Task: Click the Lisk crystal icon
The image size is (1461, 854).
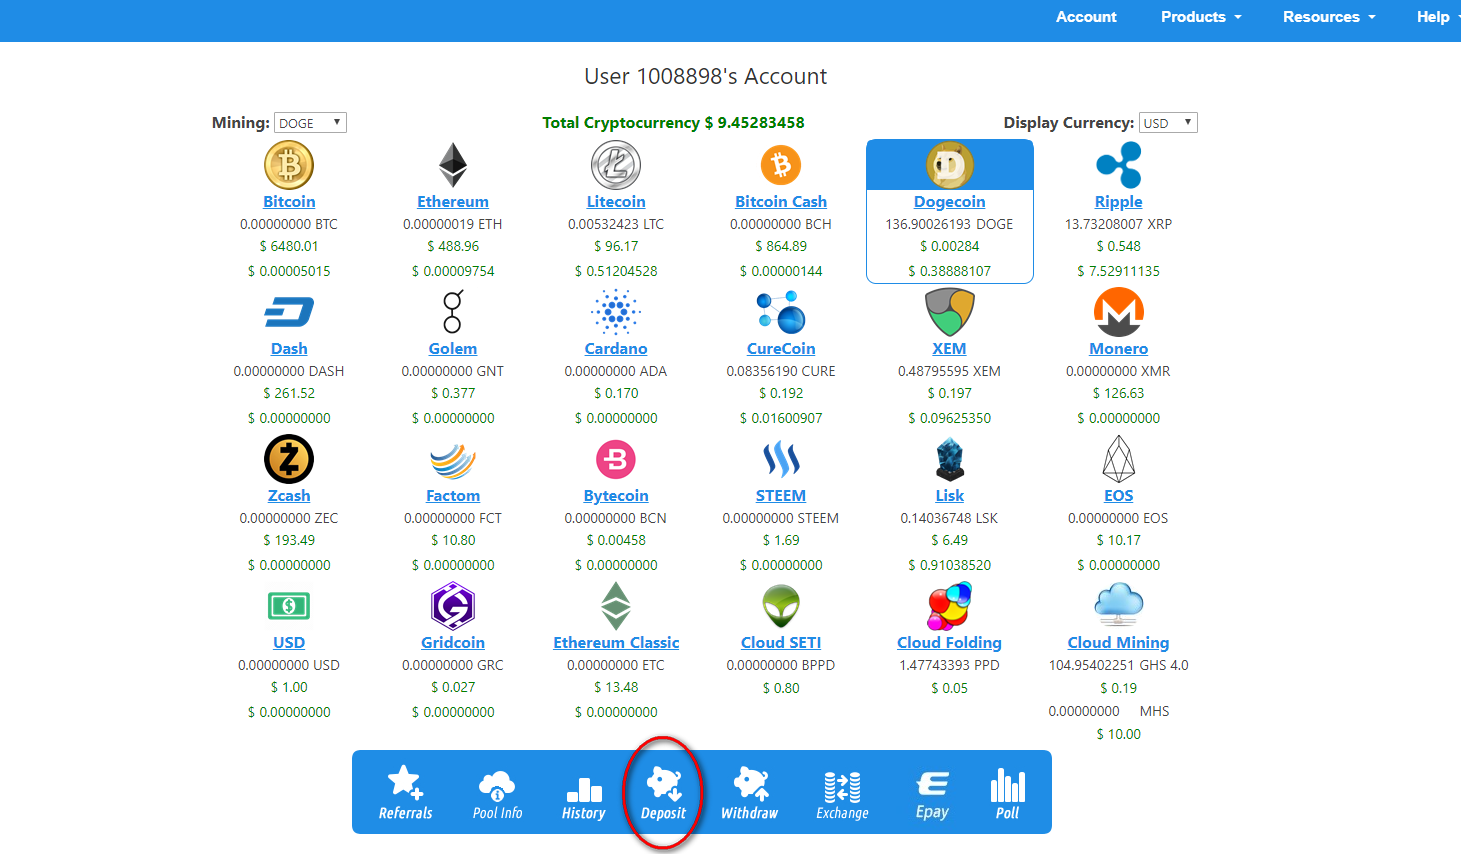Action: [950, 459]
